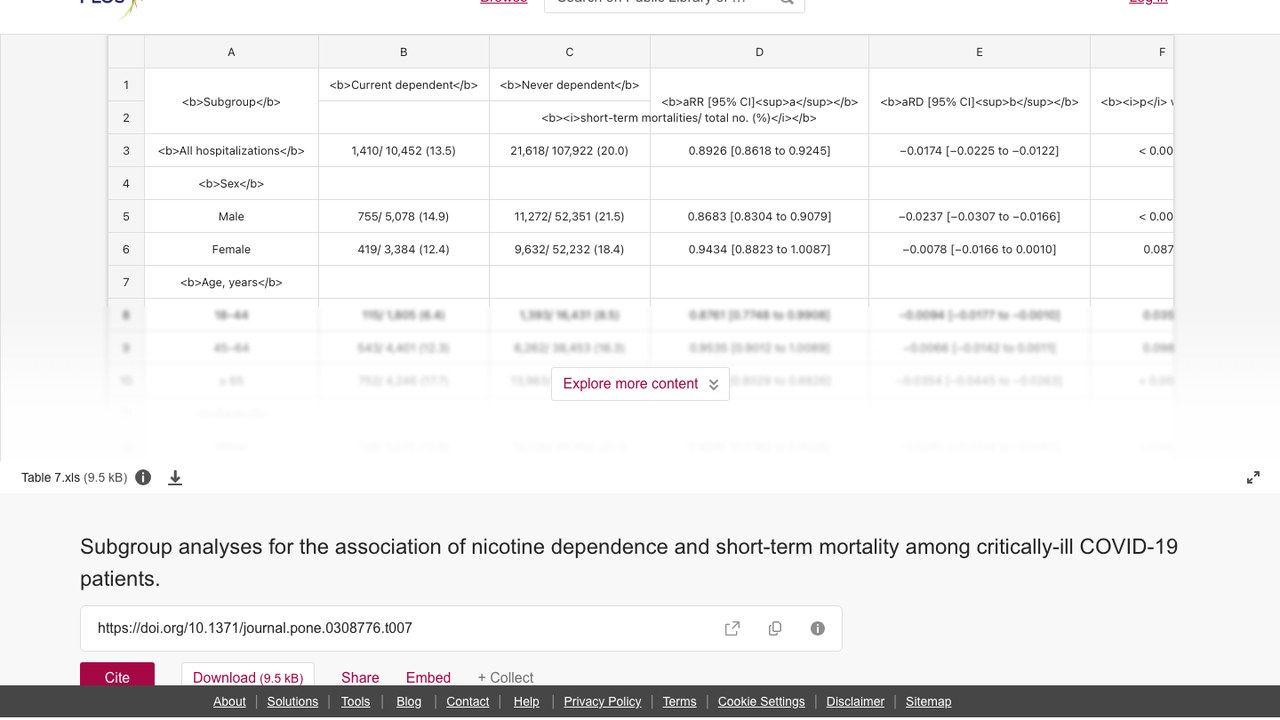The image size is (1280, 720).
Task: Expand 'Explore more content'
Action: [640, 384]
